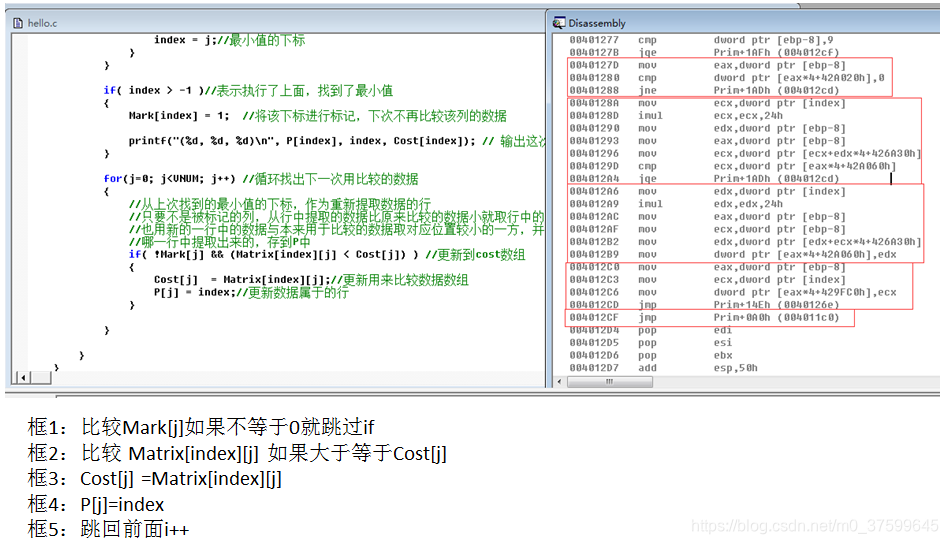Click the mov instruction at 004012C6
Screen dimensions: 948x544
[732, 293]
